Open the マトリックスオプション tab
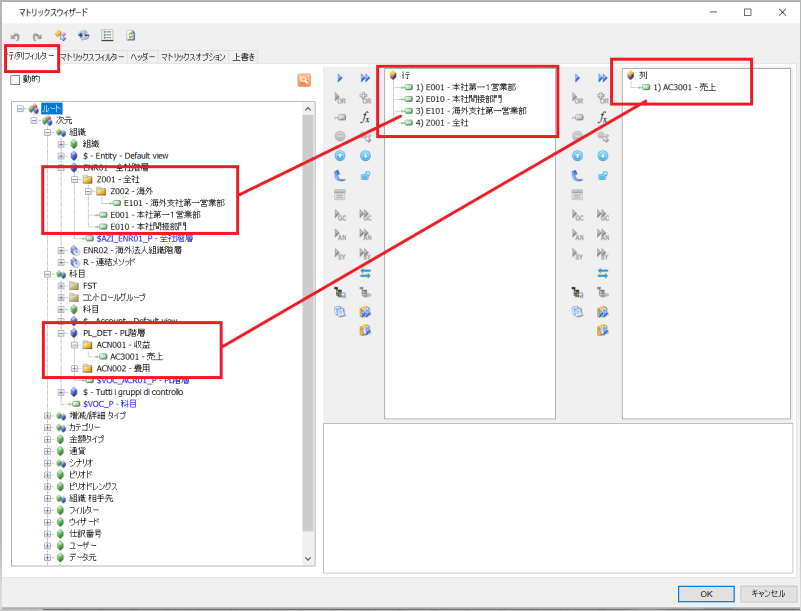 point(193,57)
